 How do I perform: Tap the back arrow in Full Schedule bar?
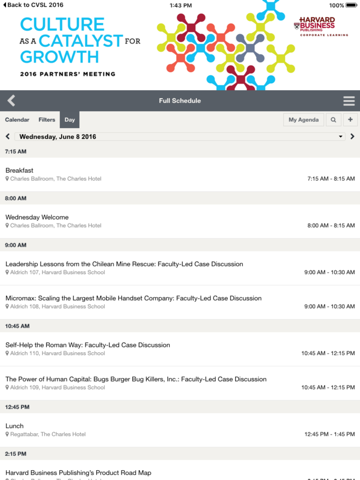[x=11, y=100]
